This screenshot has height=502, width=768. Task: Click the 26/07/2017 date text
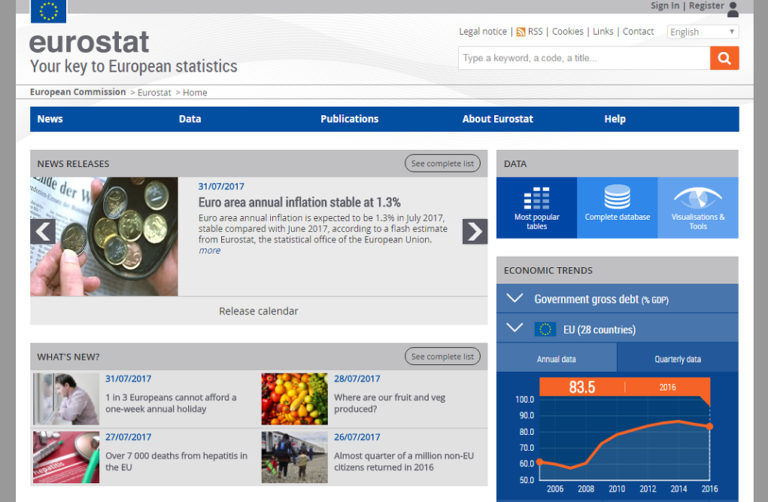357,437
